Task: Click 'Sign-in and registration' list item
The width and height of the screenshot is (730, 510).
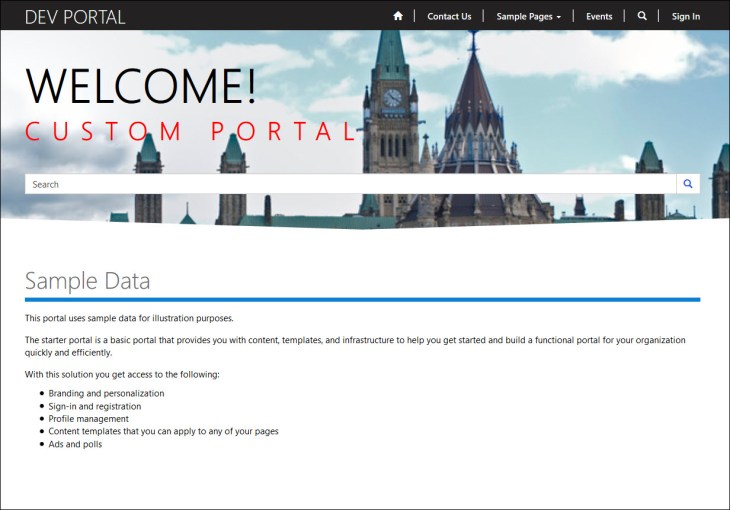Action: (95, 406)
